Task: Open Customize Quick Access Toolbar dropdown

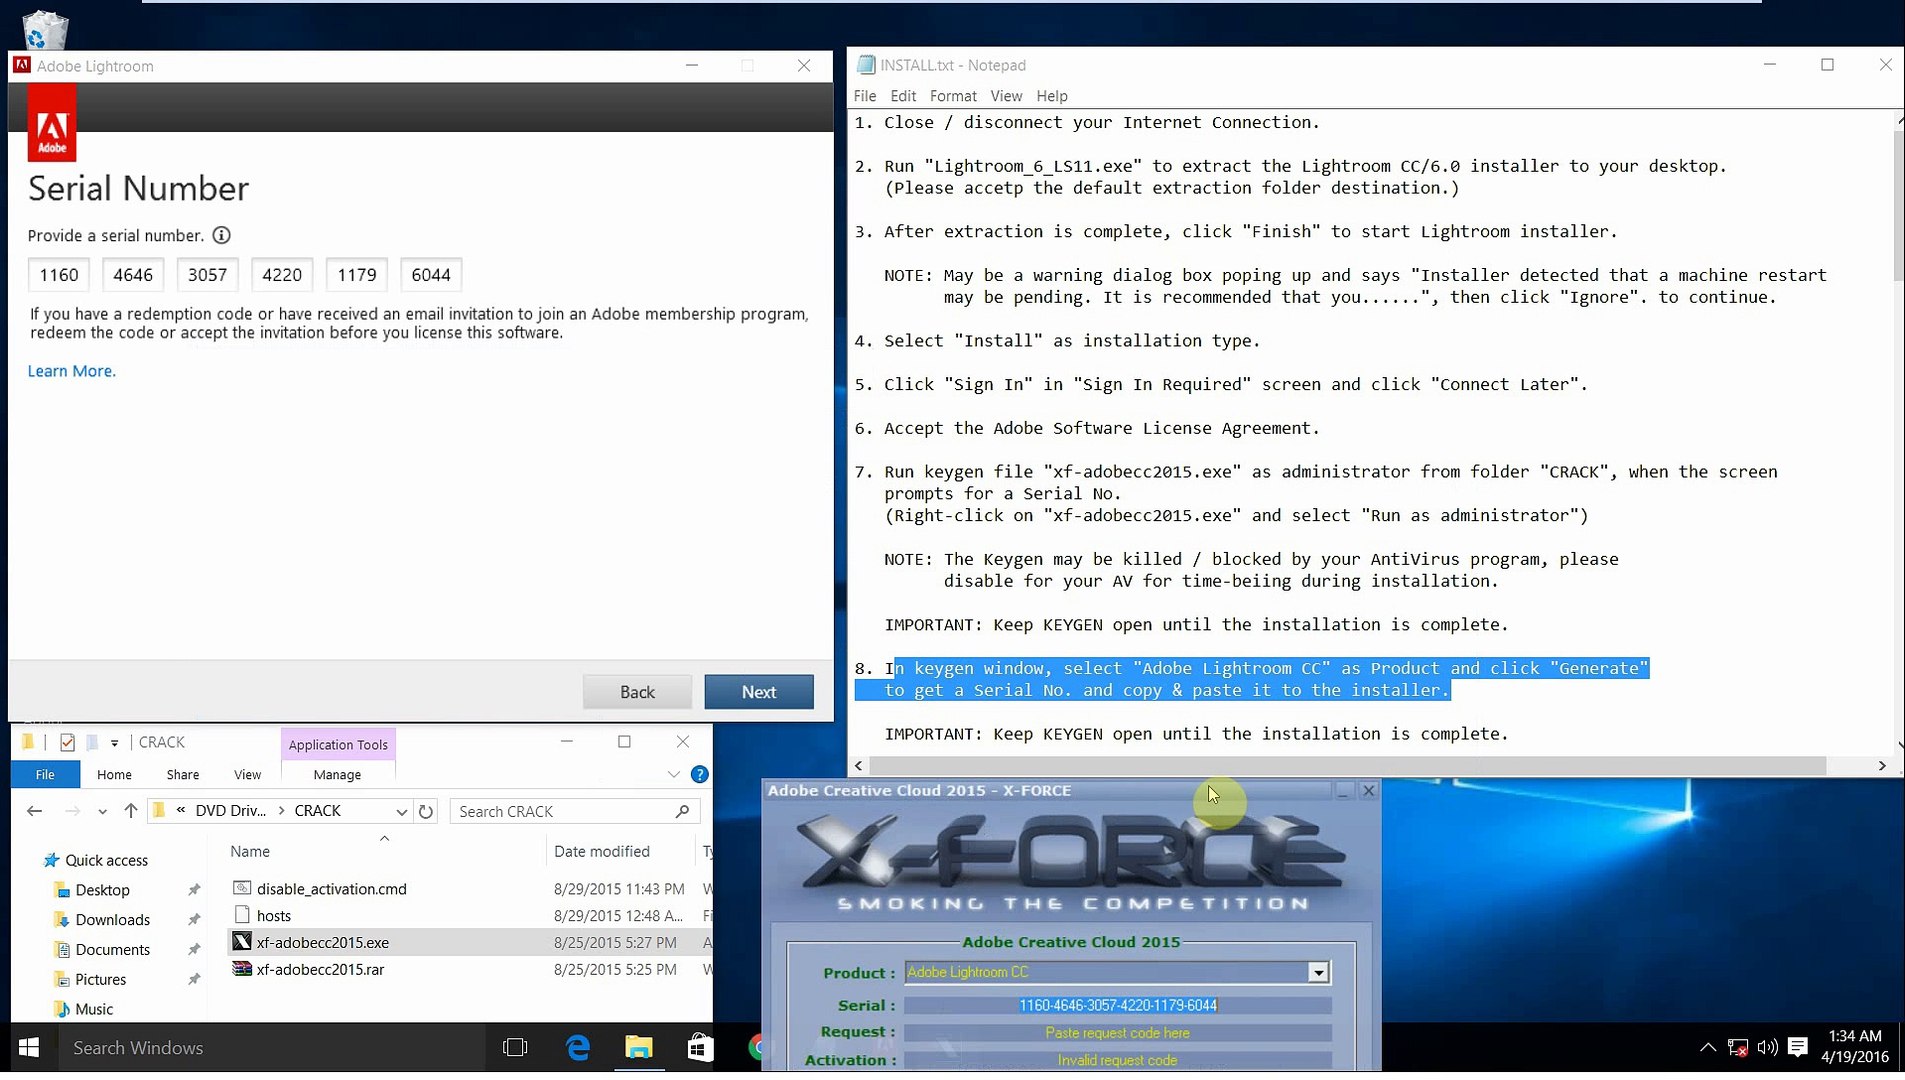Action: pyautogui.click(x=115, y=743)
